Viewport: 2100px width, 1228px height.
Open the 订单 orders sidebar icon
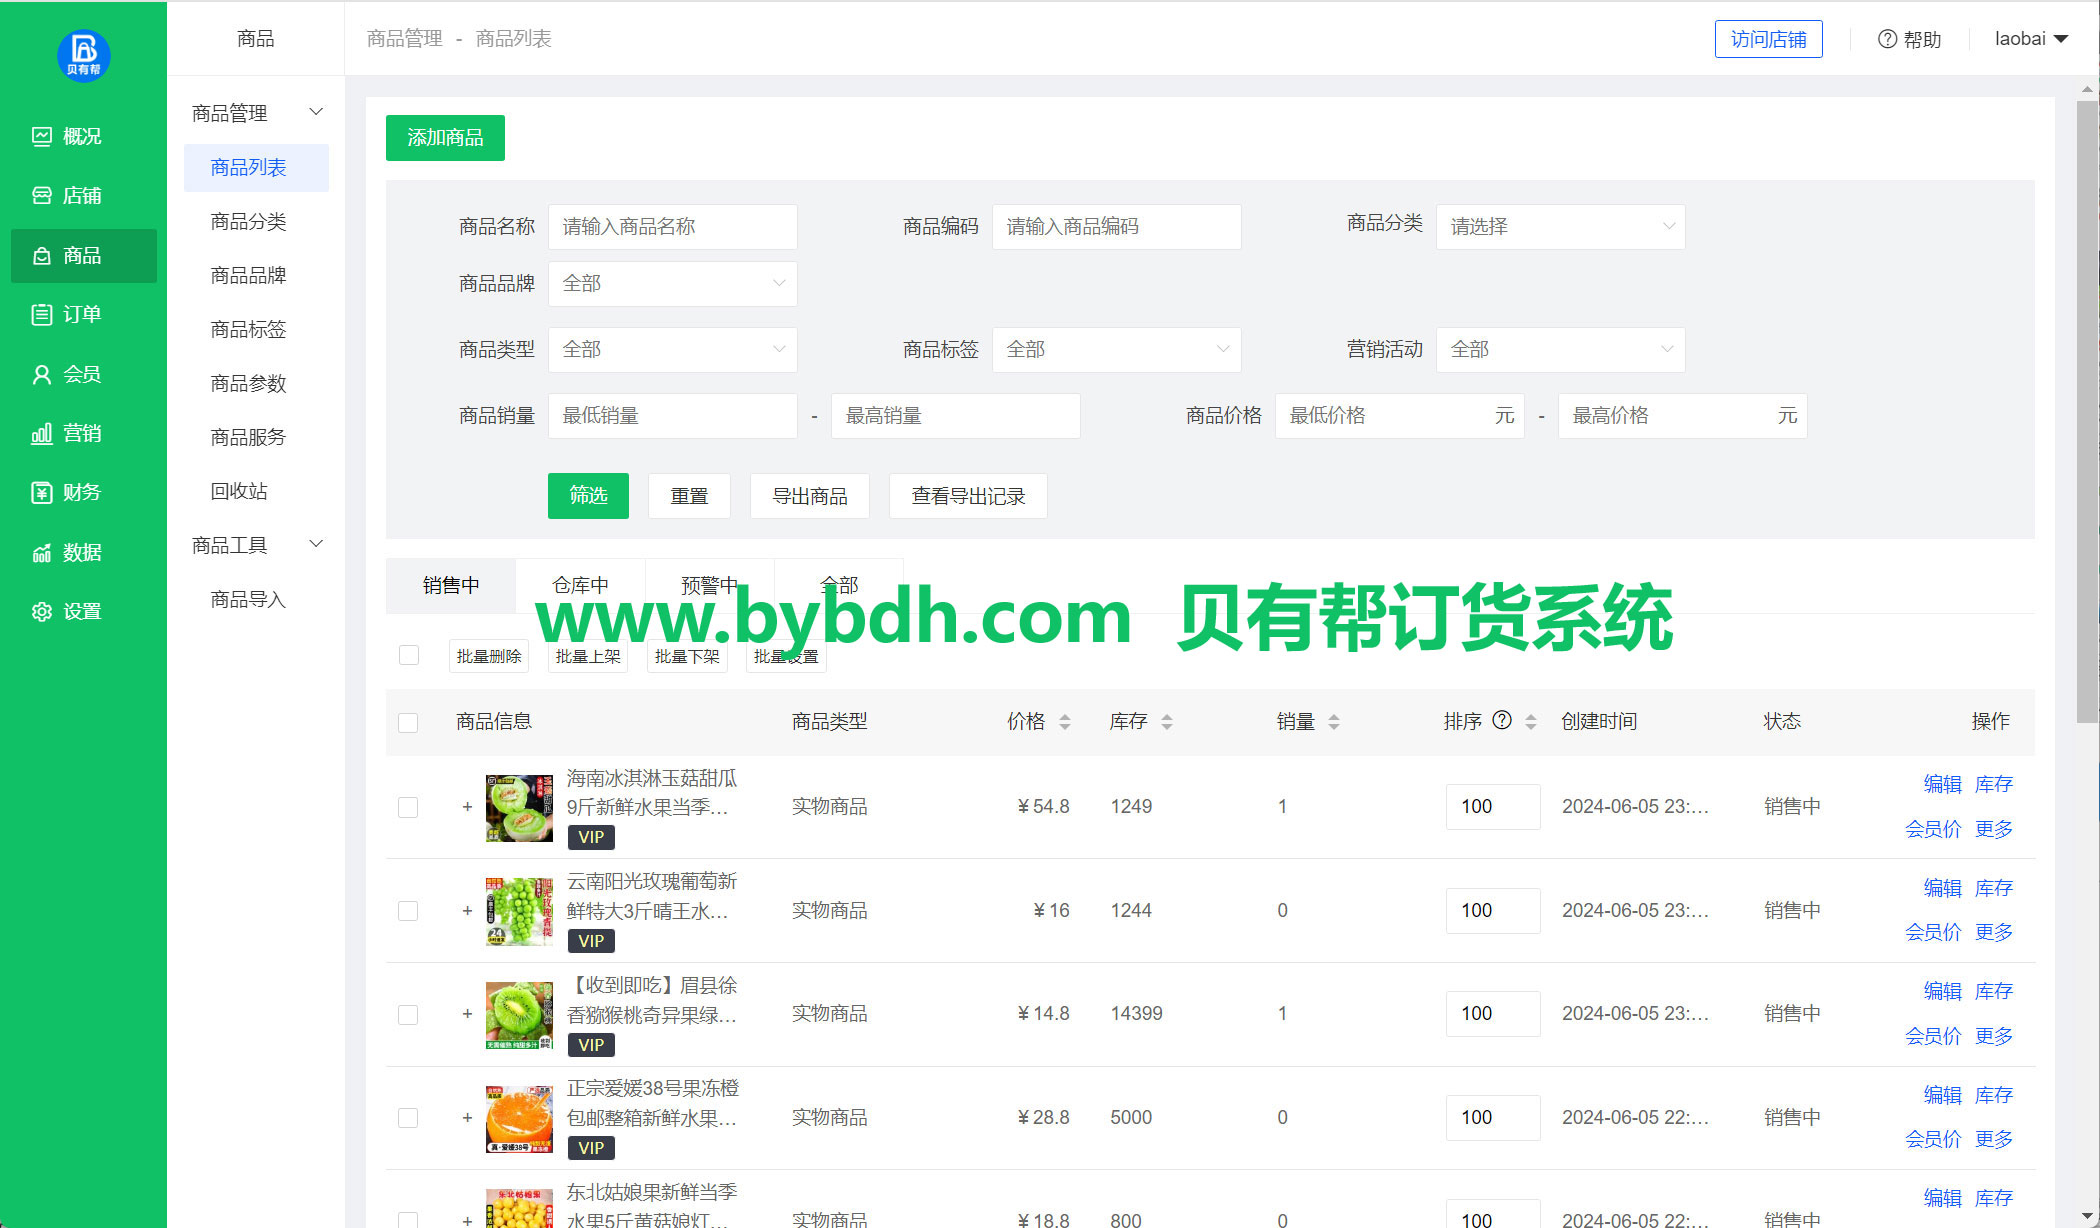pos(42,315)
